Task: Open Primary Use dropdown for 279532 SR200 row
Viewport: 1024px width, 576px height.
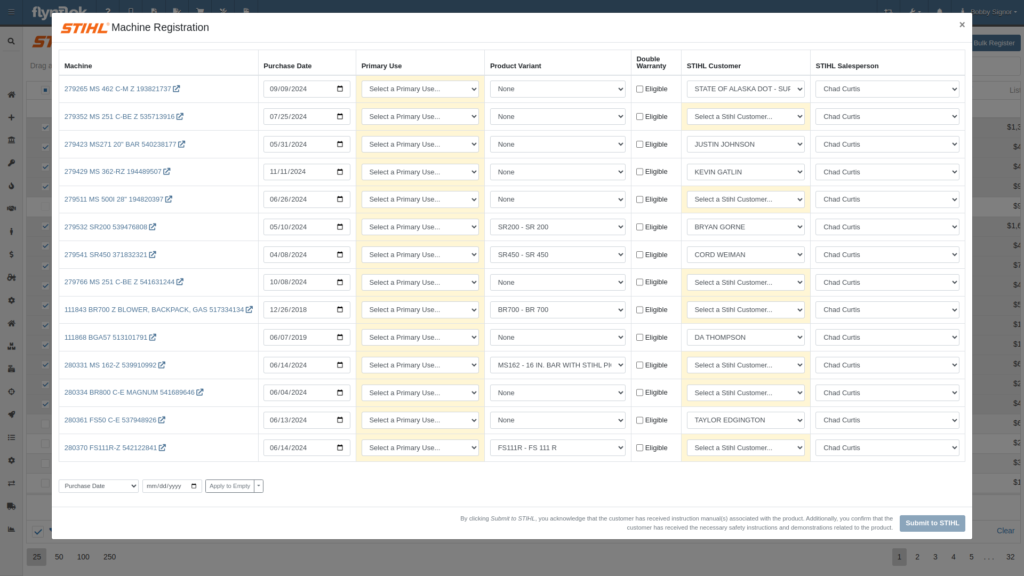Action: pyautogui.click(x=420, y=227)
